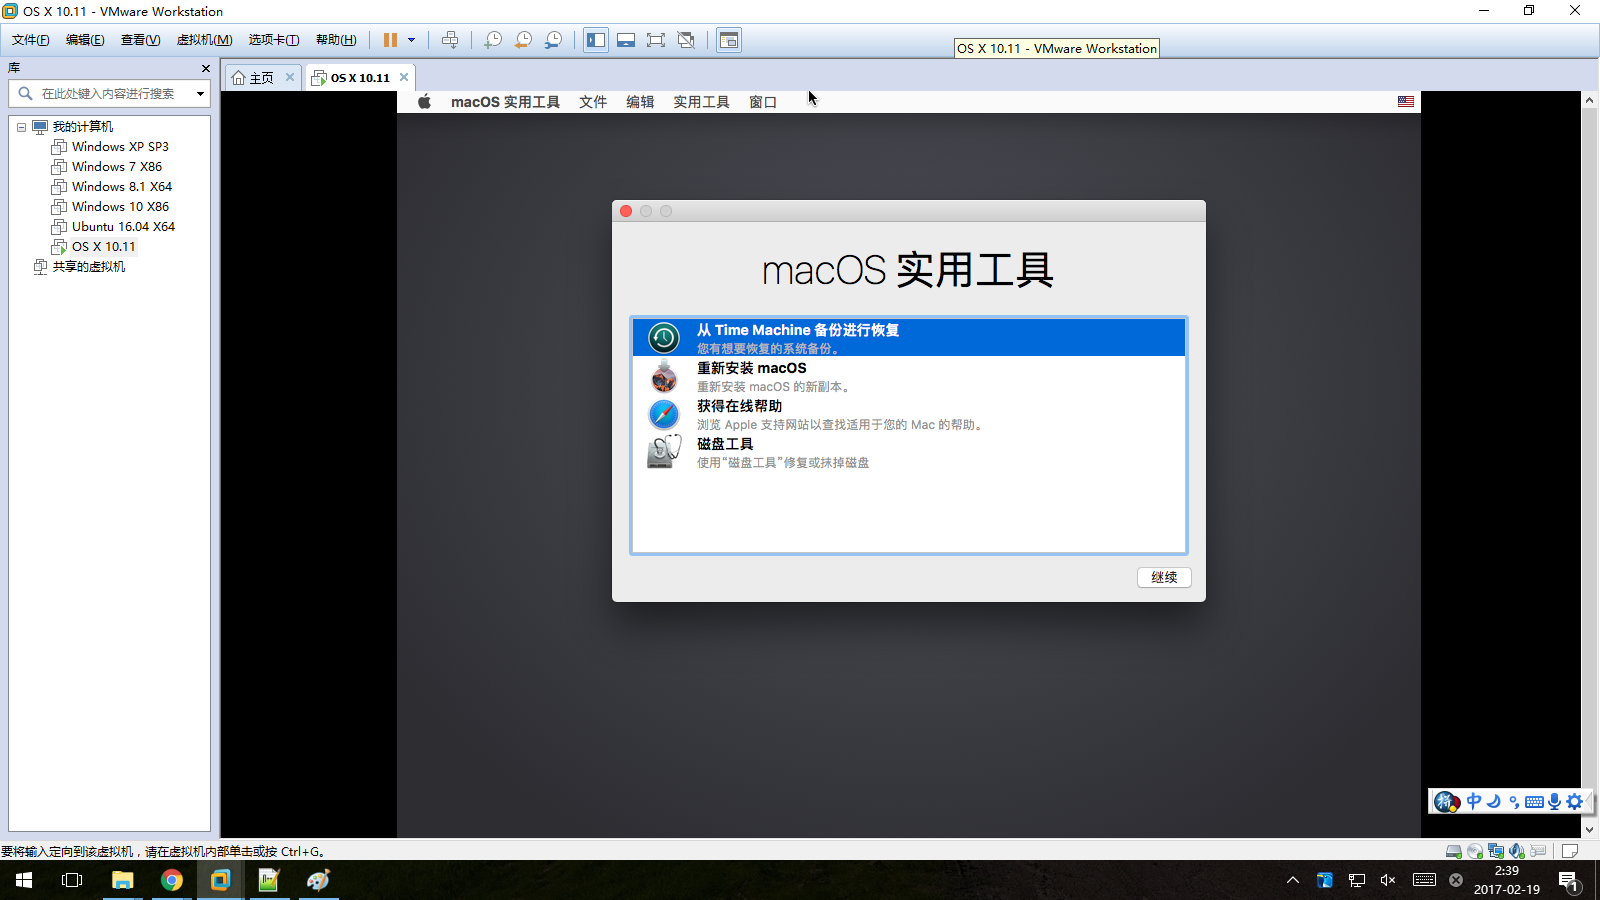Close the macOS utilities window with red button
The width and height of the screenshot is (1600, 900).
626,211
